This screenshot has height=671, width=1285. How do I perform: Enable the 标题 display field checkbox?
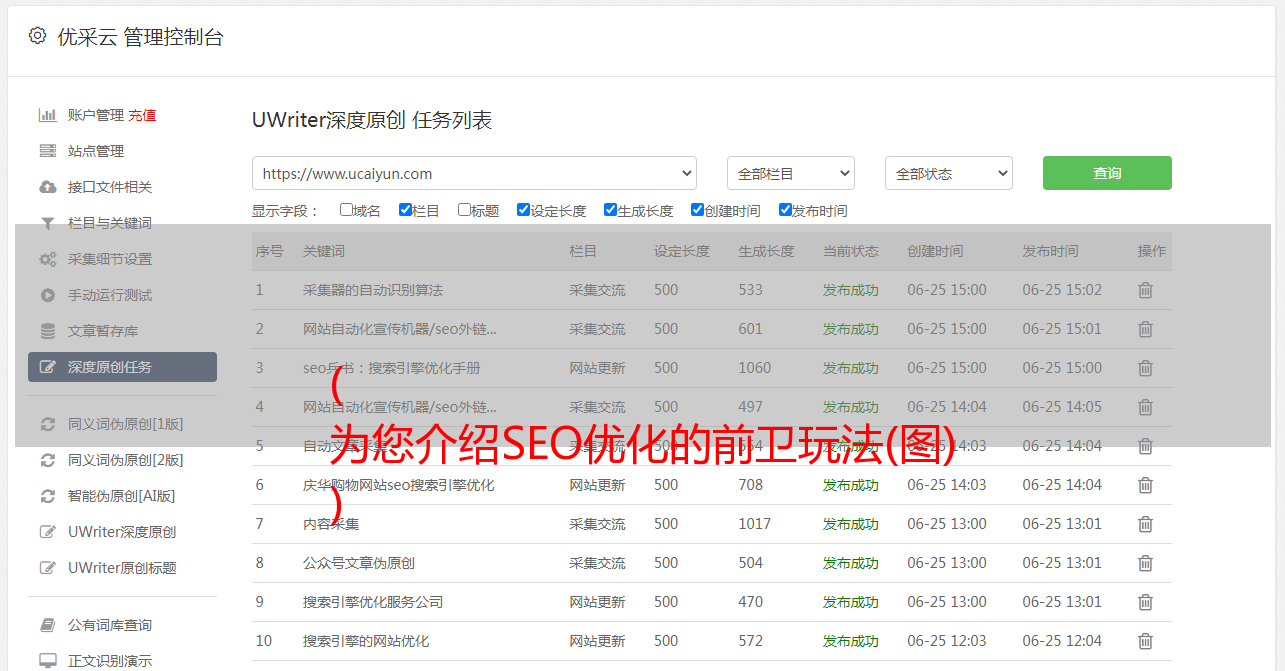pyautogui.click(x=464, y=210)
